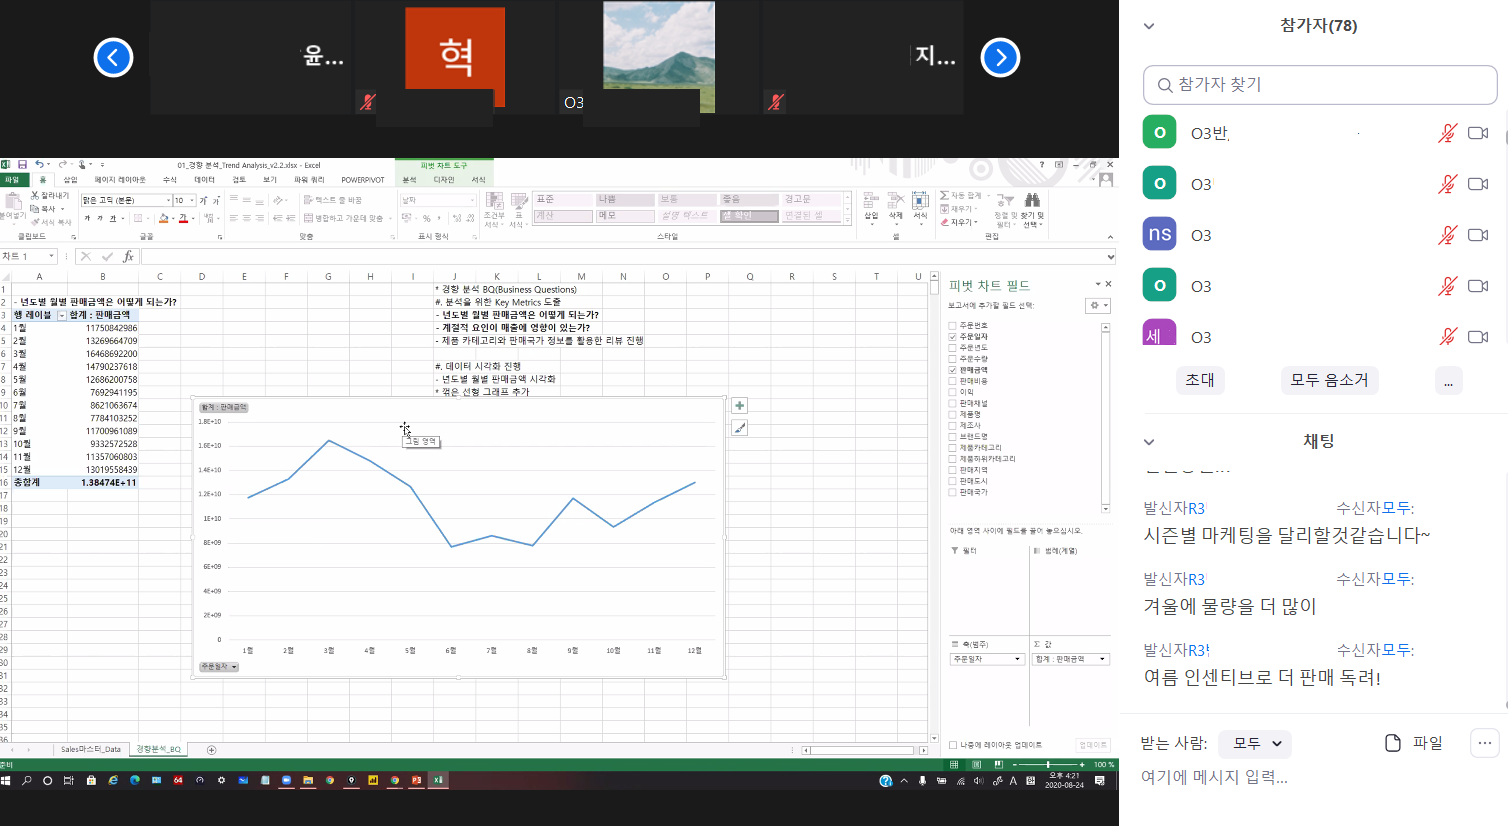Click the fill color bucket icon
The image size is (1508, 826).
click(x=164, y=218)
